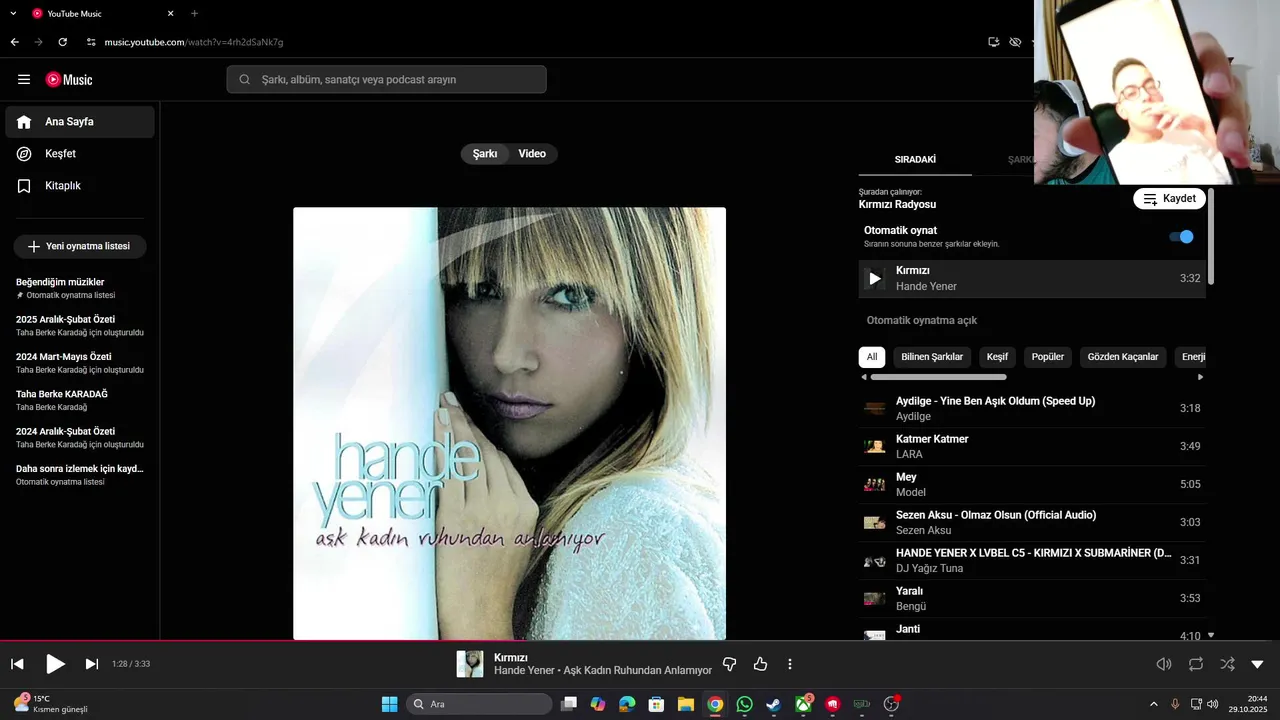The image size is (1280, 720).
Task: Click the YouTube Music logo
Action: tap(69, 79)
